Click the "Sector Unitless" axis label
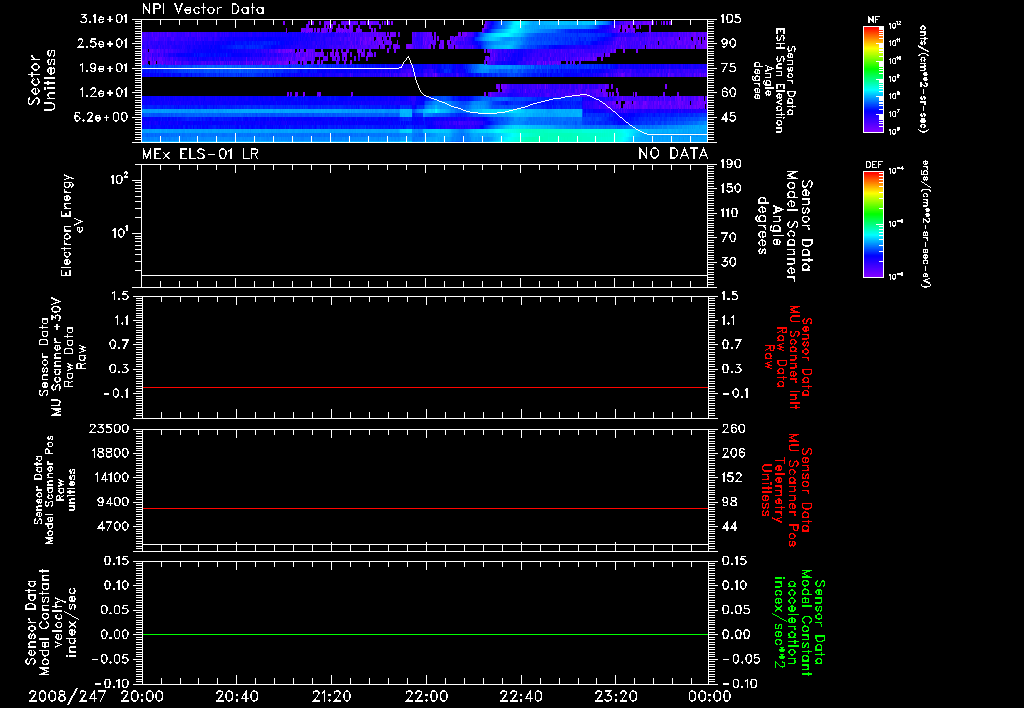The image size is (1024, 708). point(42,80)
